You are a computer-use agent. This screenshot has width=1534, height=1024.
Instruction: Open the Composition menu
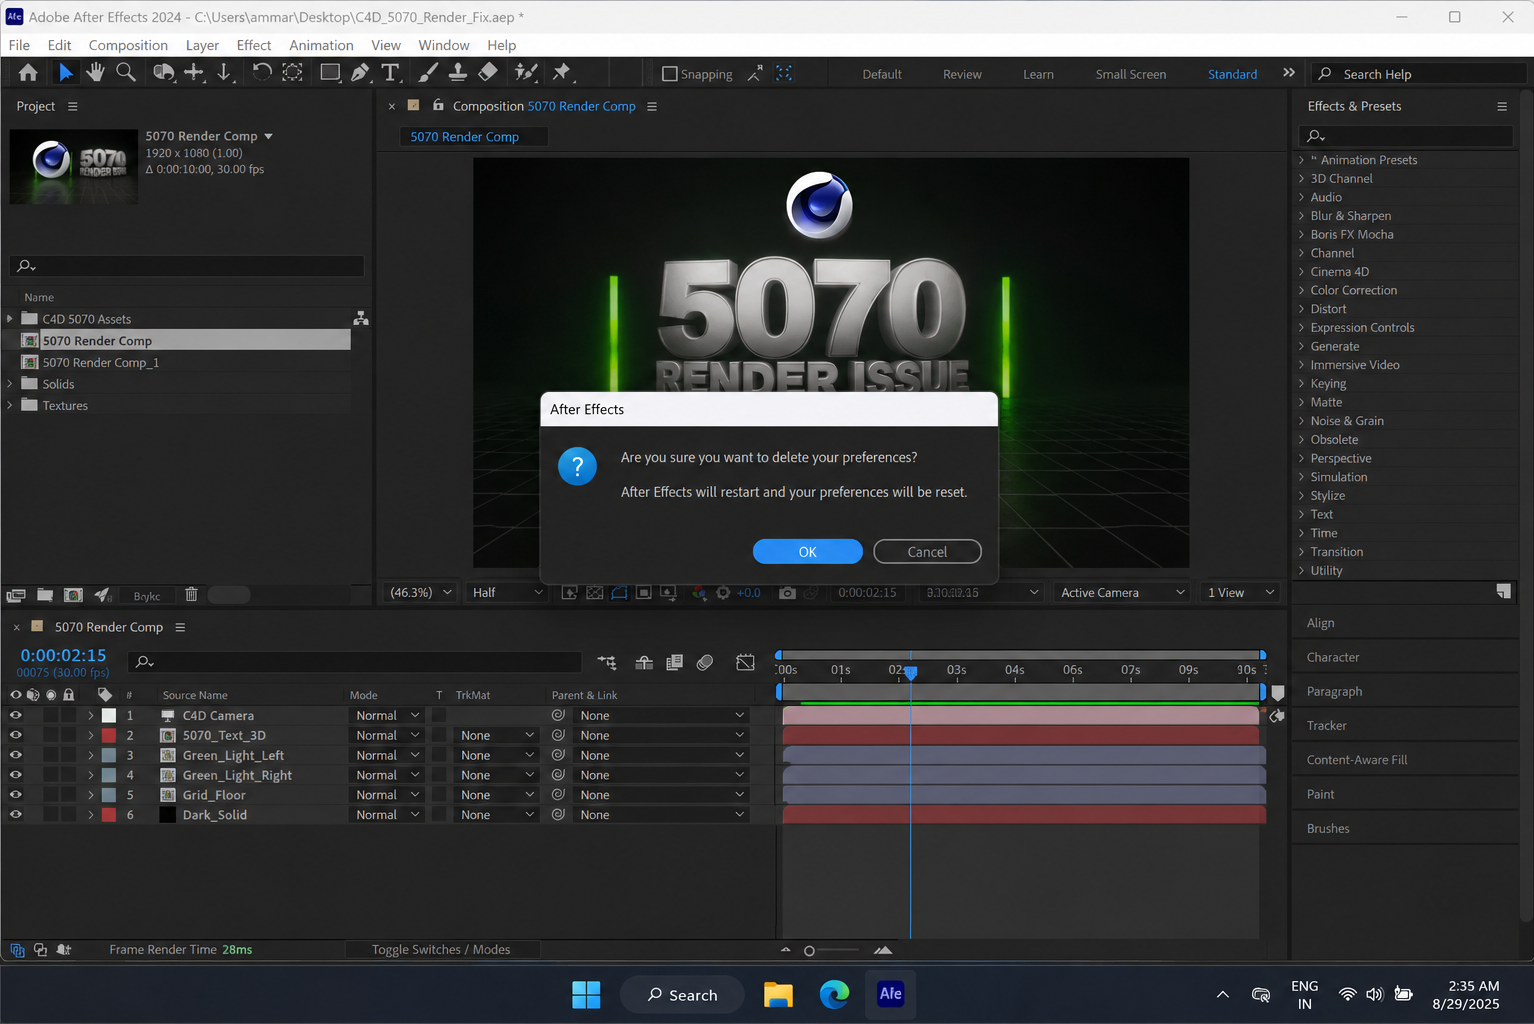[128, 45]
